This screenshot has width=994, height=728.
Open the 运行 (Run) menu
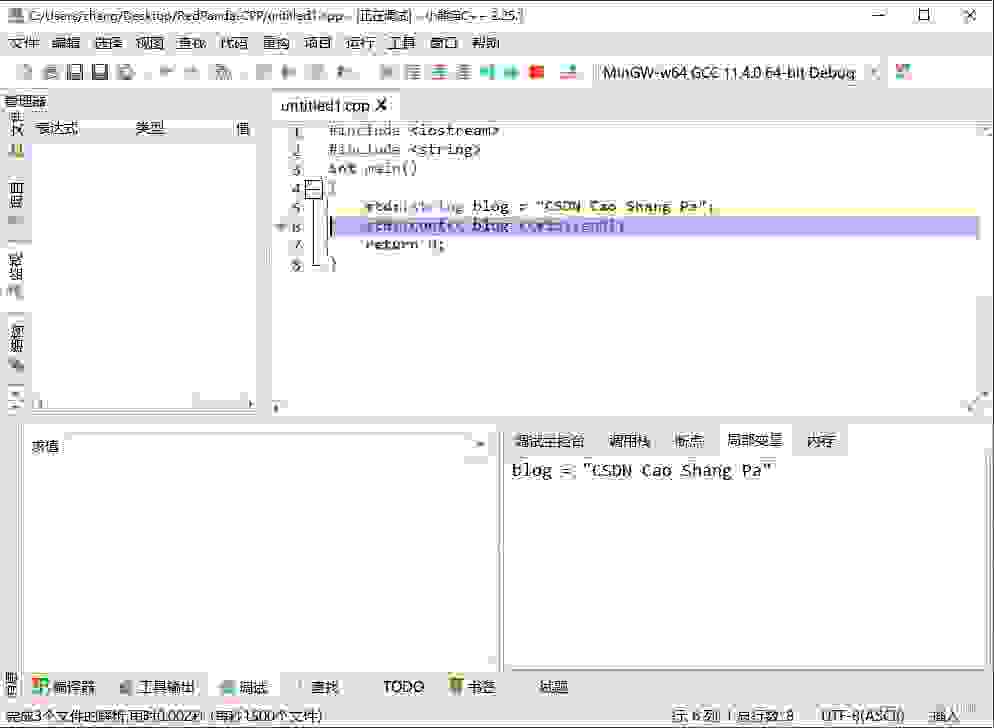(359, 43)
